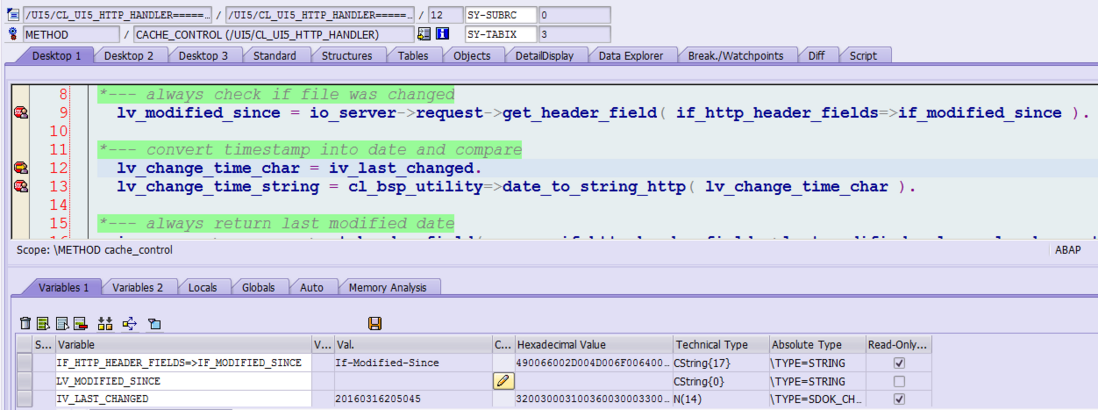Click the third gray list icon in variables toolbar
Image resolution: width=1098 pixels, height=410 pixels.
pos(62,323)
